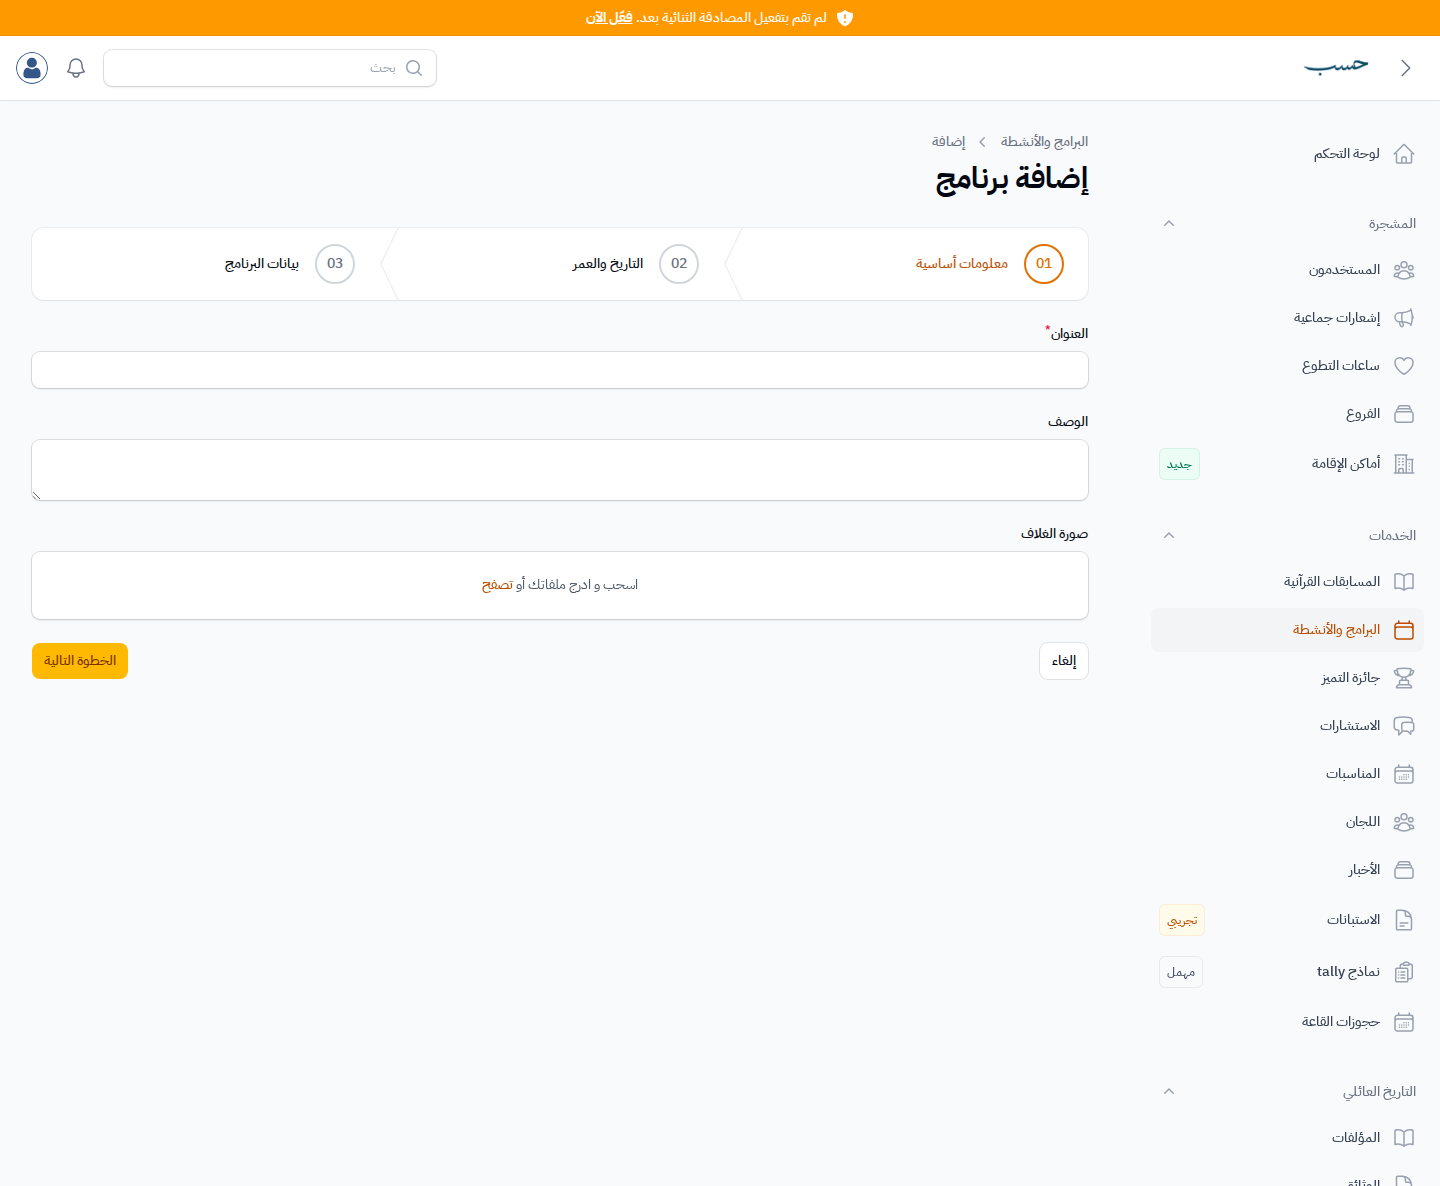Click البرامج والأنشطة breadcrumb link
The height and width of the screenshot is (1186, 1440).
(x=1044, y=142)
